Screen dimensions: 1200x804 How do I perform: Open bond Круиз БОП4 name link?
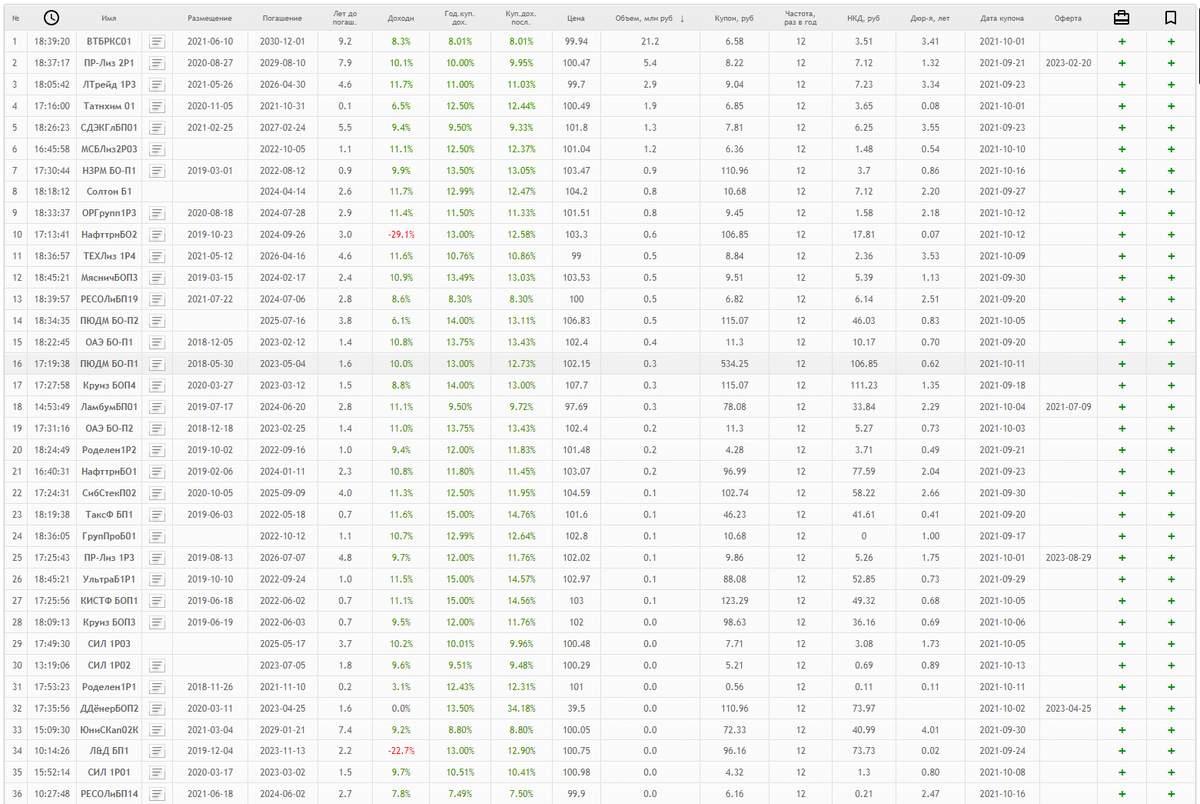(108, 385)
